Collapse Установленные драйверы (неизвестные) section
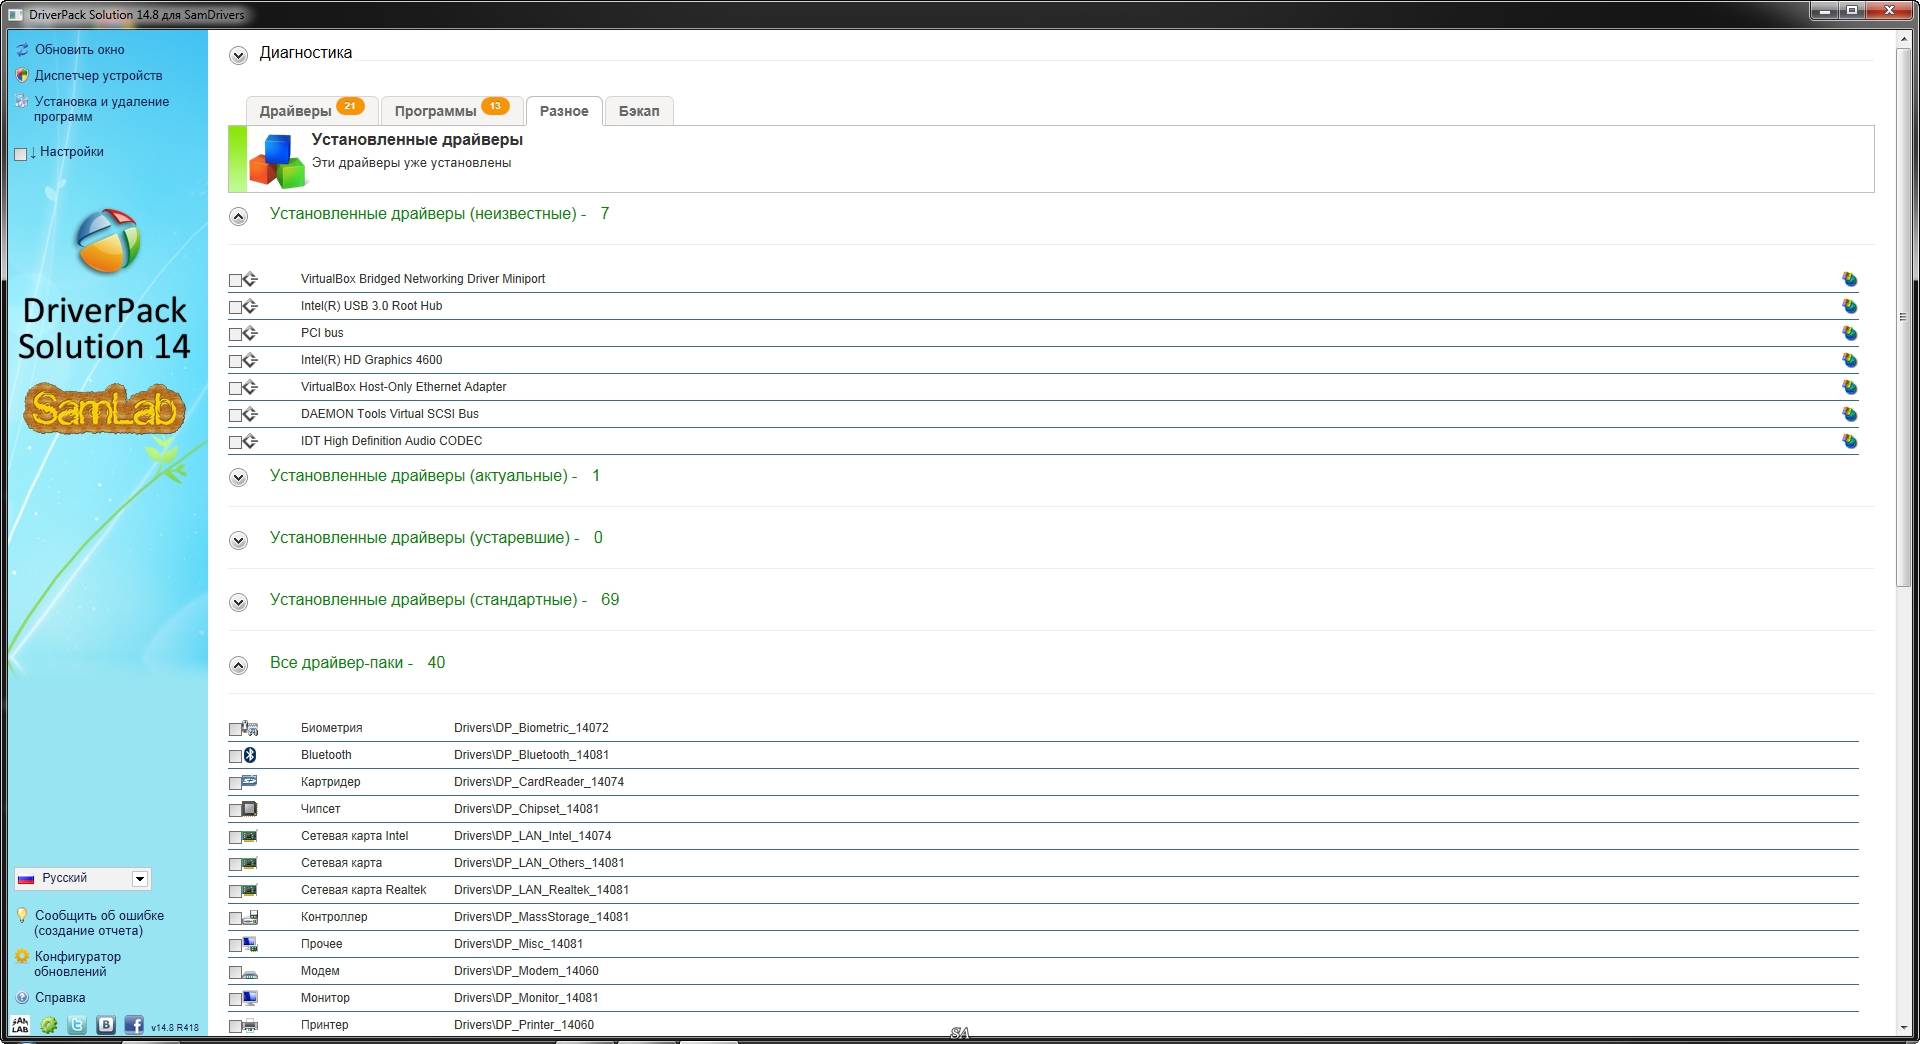 coord(238,216)
